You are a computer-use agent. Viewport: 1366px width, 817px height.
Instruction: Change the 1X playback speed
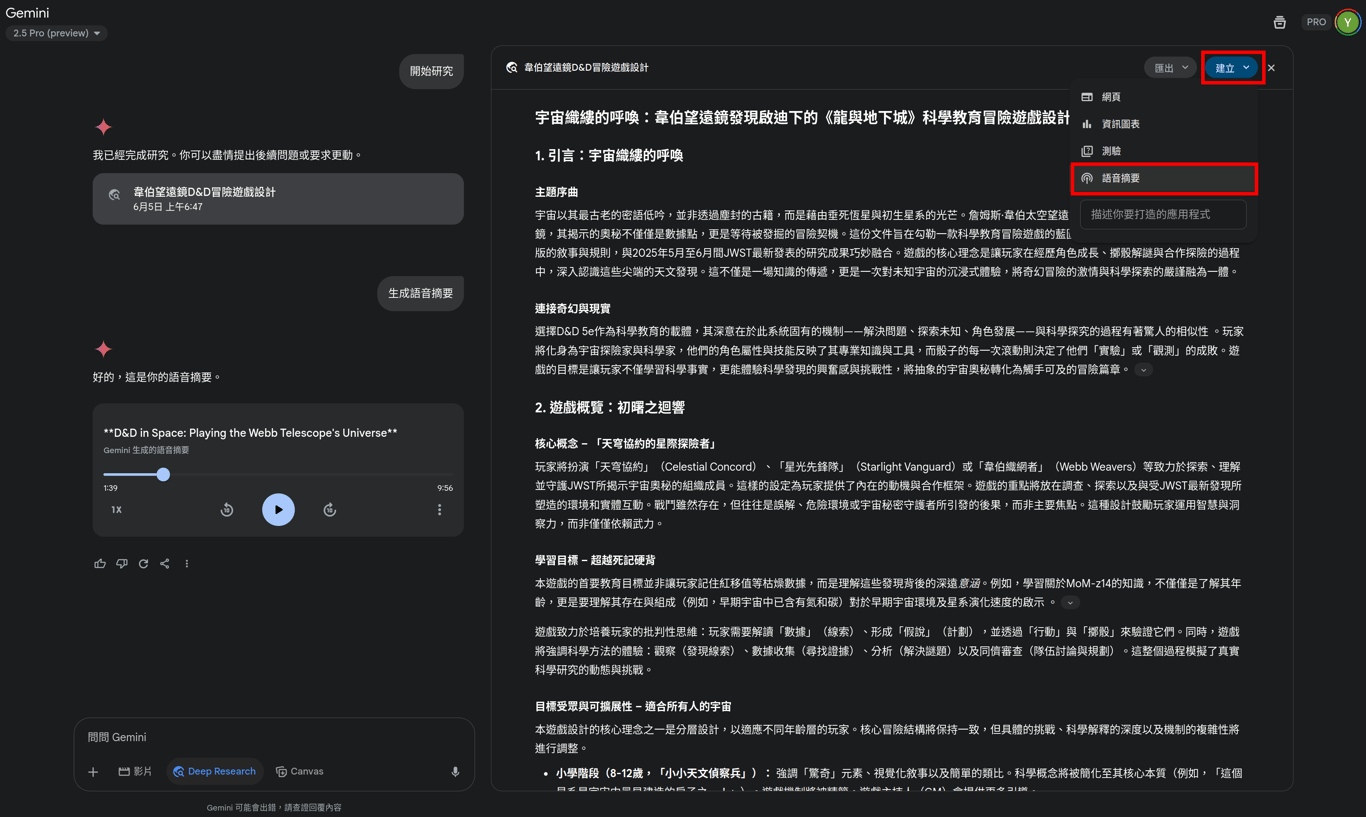click(x=116, y=510)
